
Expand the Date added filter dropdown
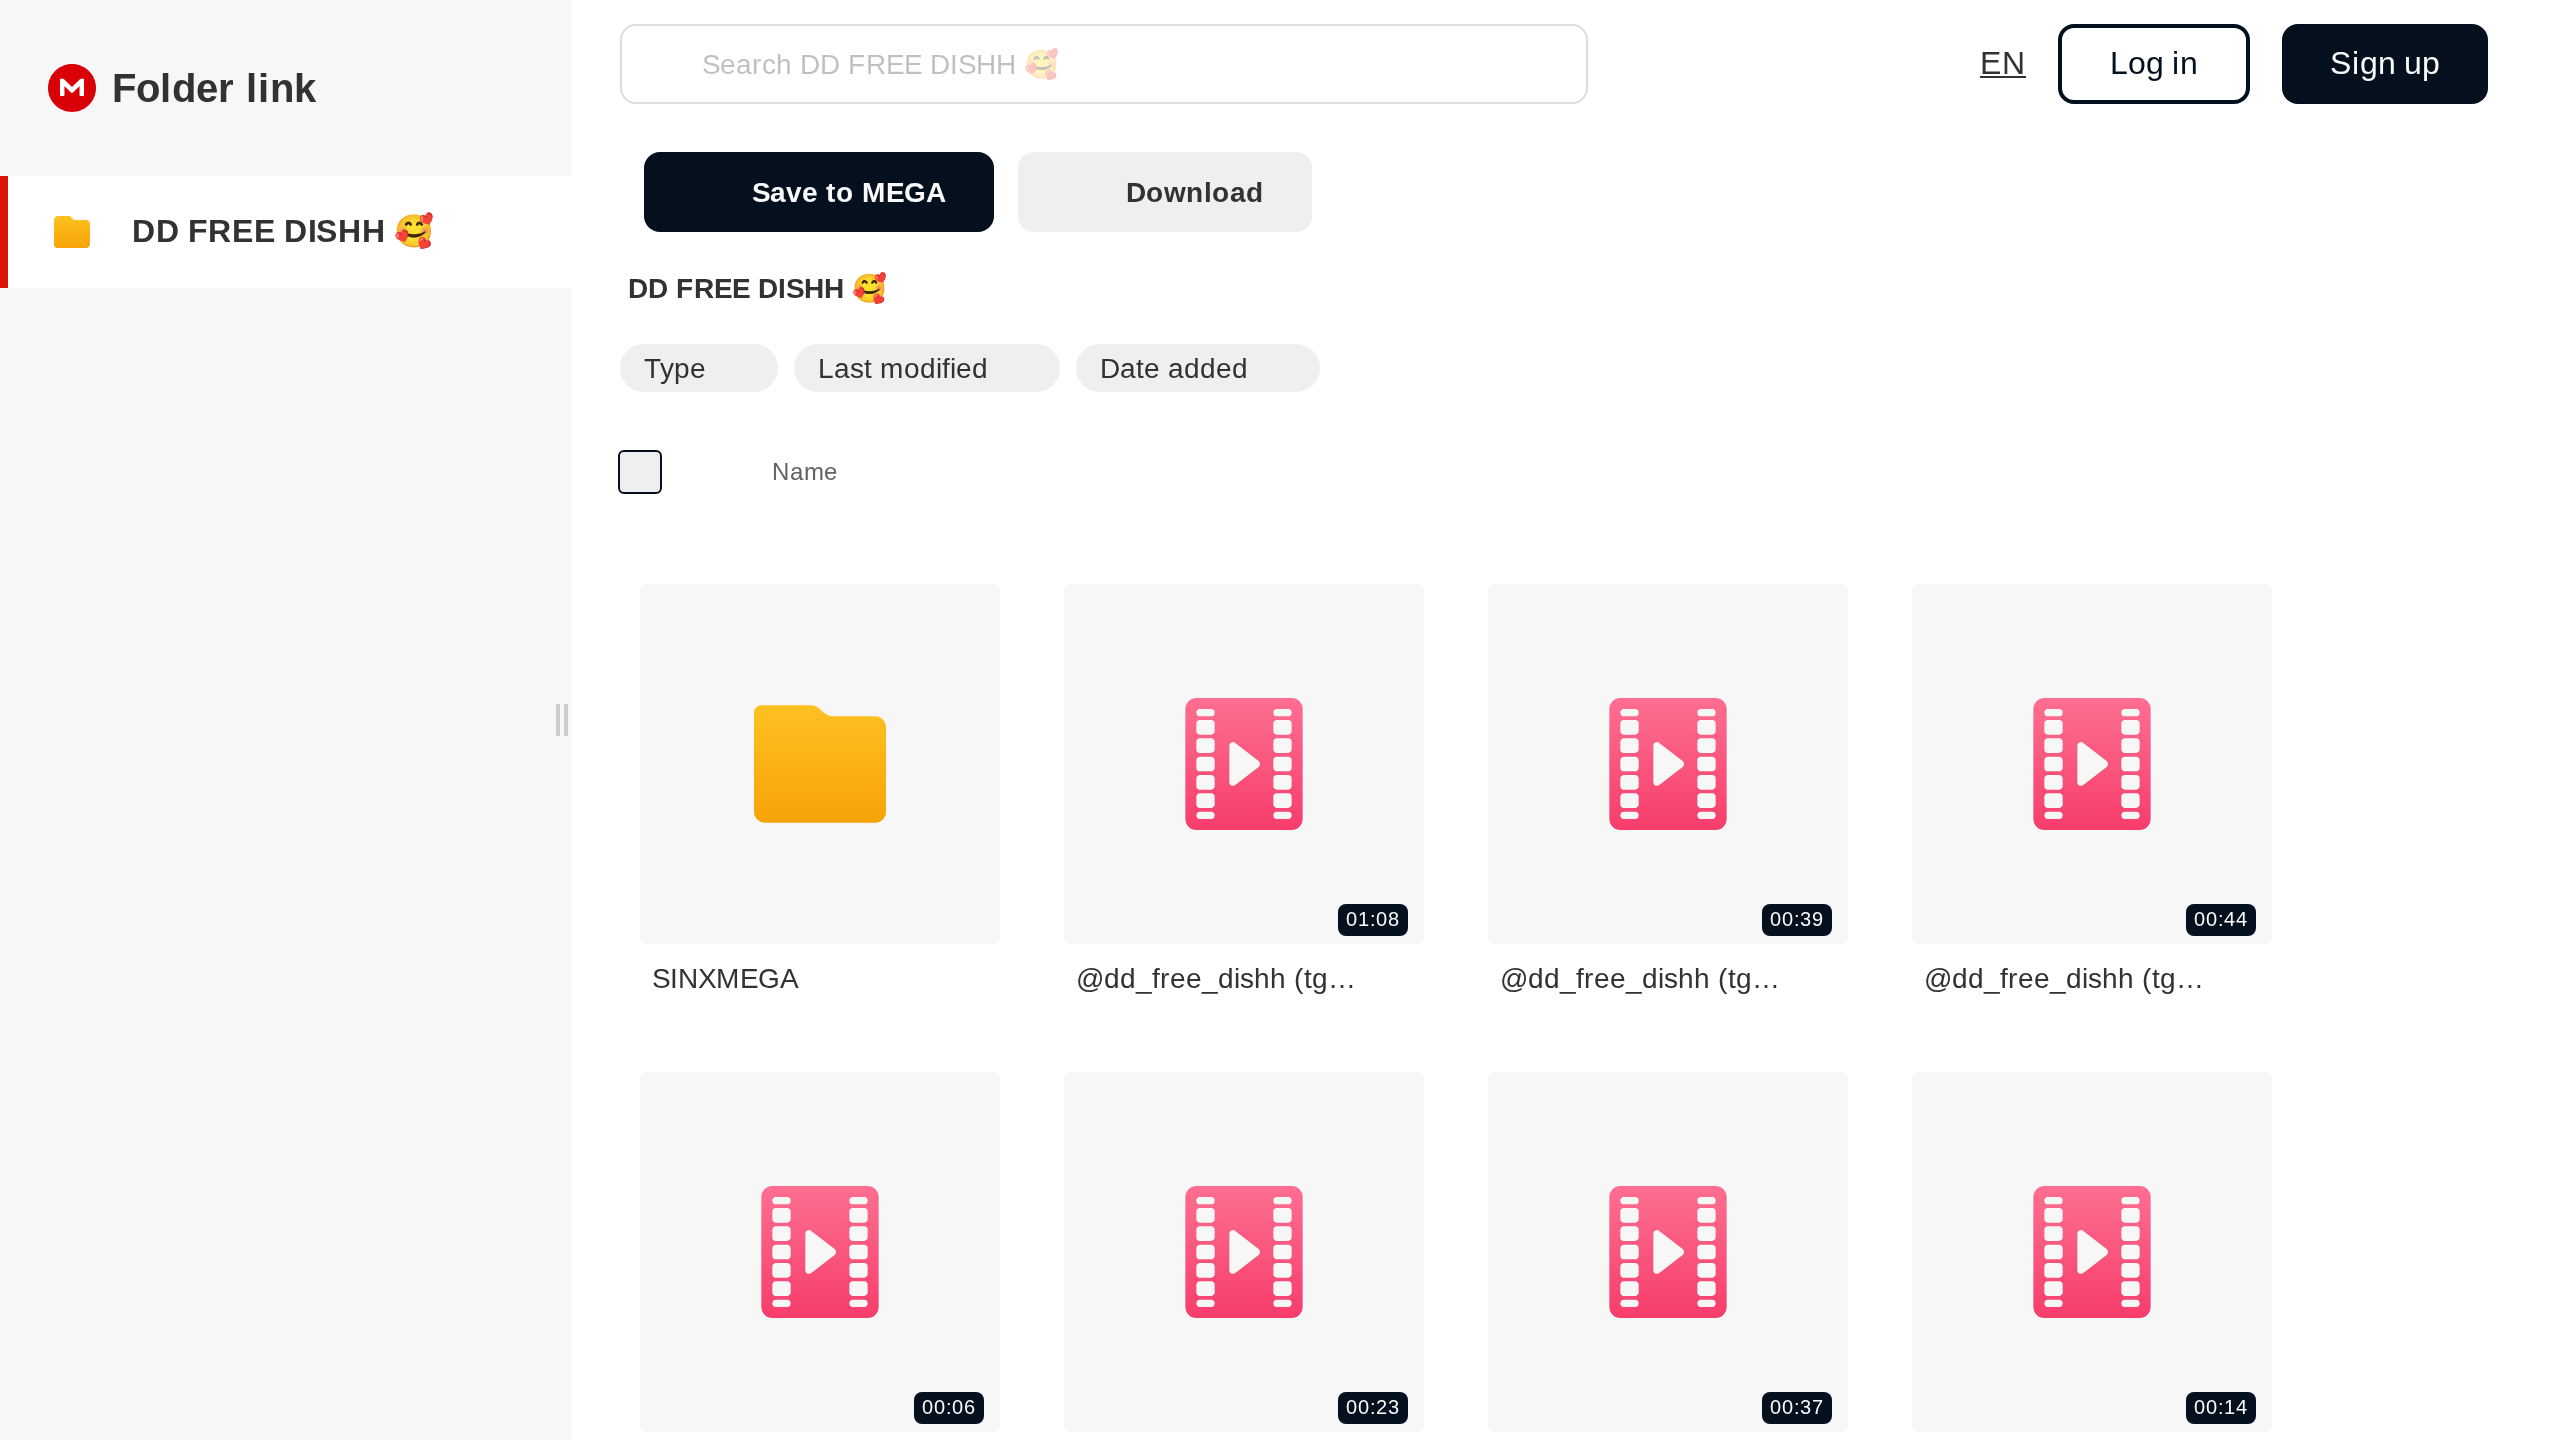1197,368
